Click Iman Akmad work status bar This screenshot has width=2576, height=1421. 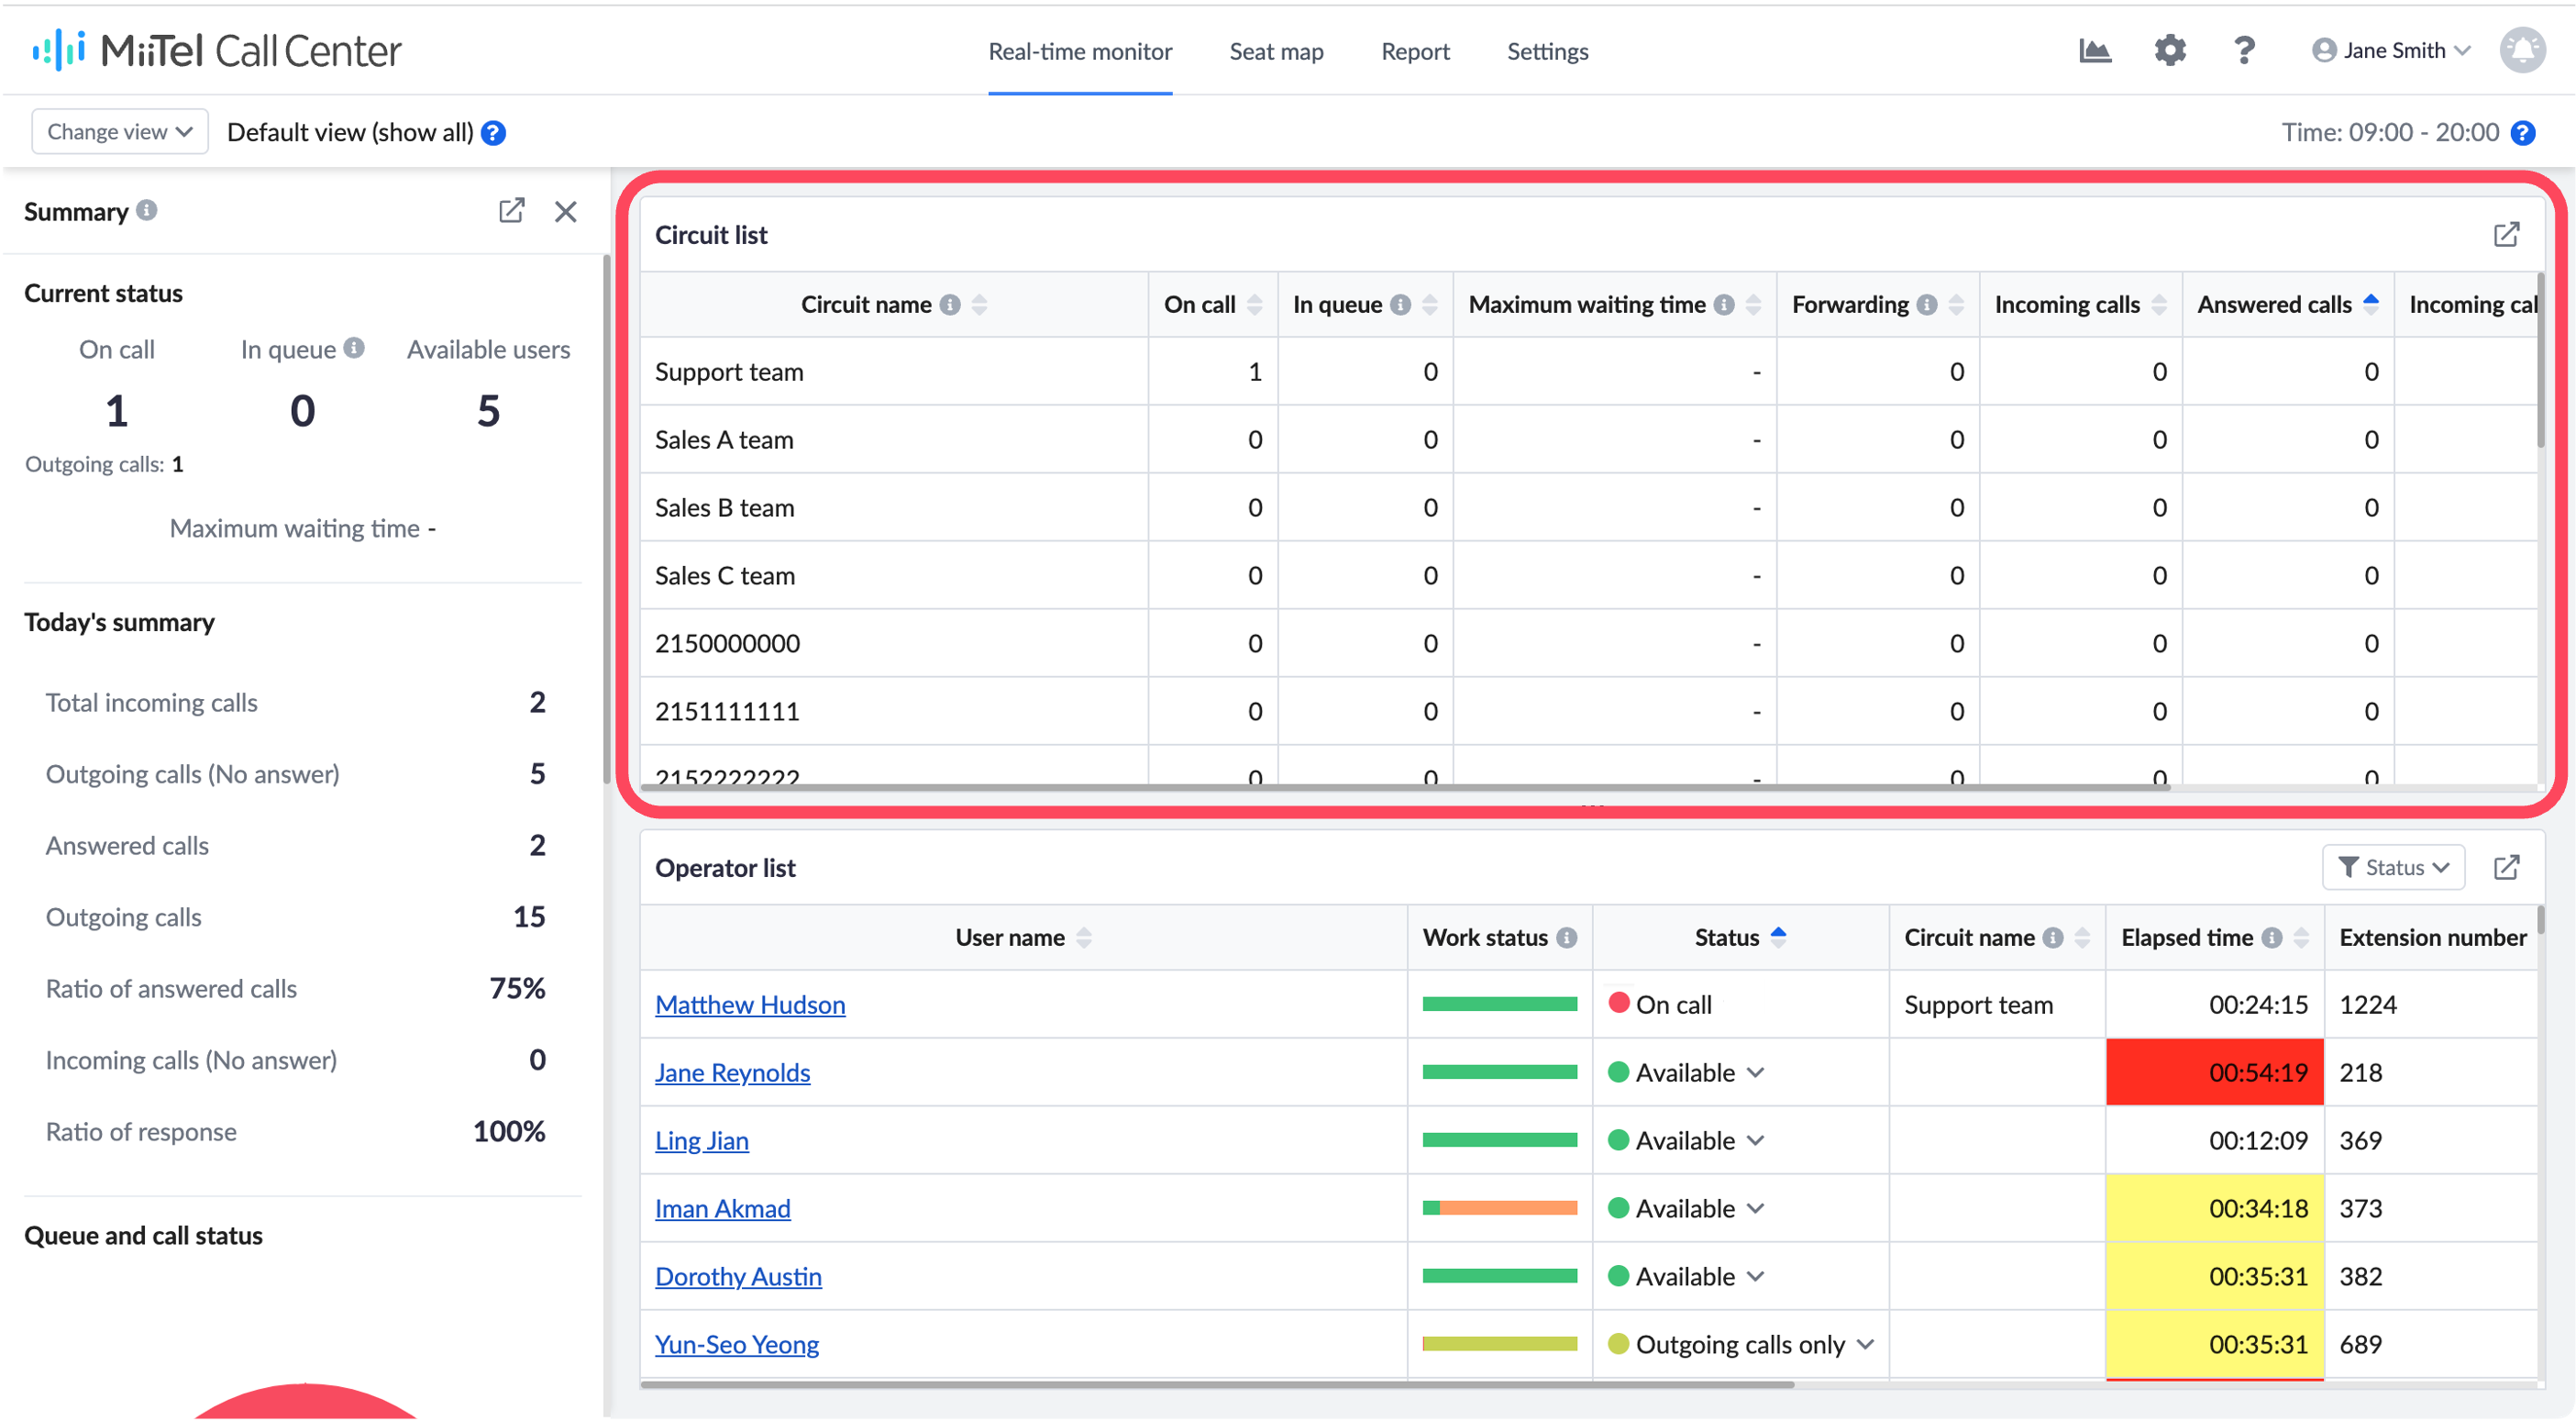pyautogui.click(x=1499, y=1209)
